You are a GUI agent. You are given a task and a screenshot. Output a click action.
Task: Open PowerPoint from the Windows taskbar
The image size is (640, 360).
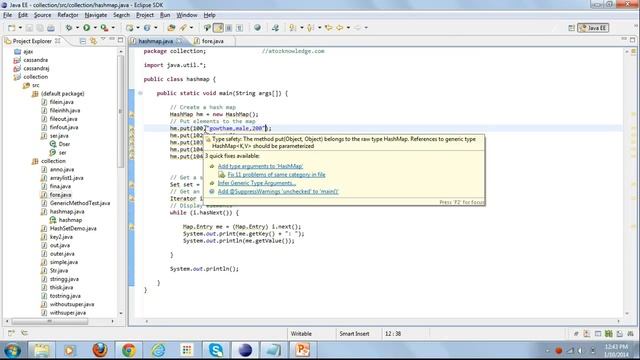tap(302, 350)
